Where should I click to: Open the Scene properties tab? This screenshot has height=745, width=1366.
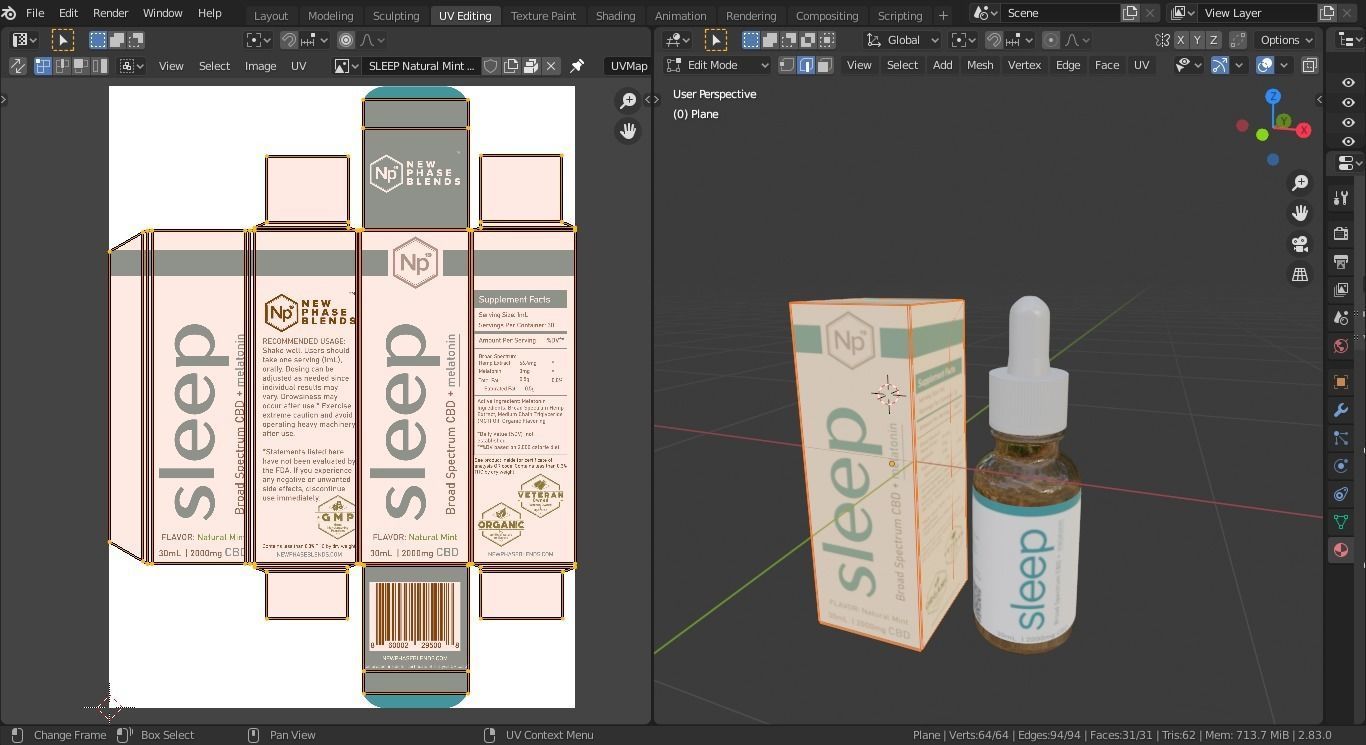click(x=1341, y=317)
